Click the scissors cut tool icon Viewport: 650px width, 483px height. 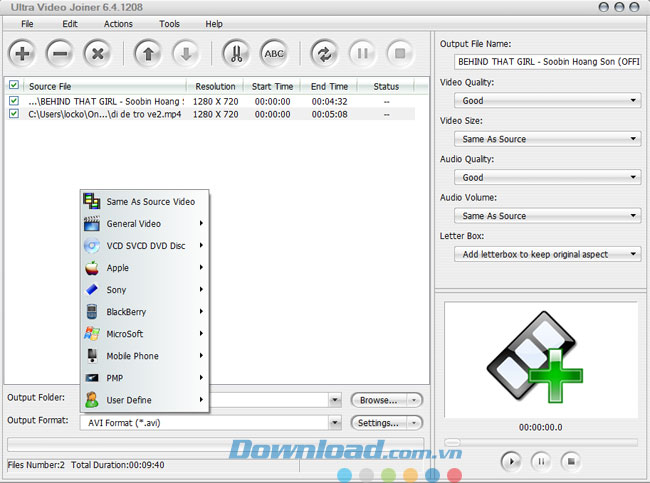tap(236, 53)
